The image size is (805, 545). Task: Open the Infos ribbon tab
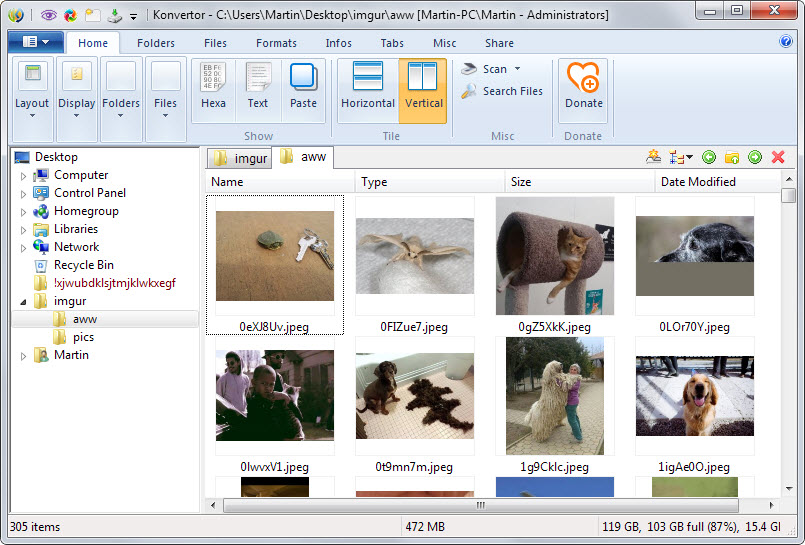tap(338, 43)
